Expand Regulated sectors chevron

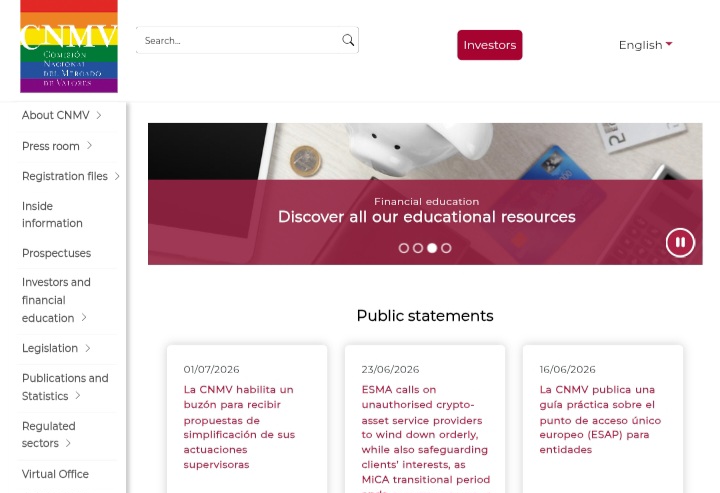(x=68, y=443)
